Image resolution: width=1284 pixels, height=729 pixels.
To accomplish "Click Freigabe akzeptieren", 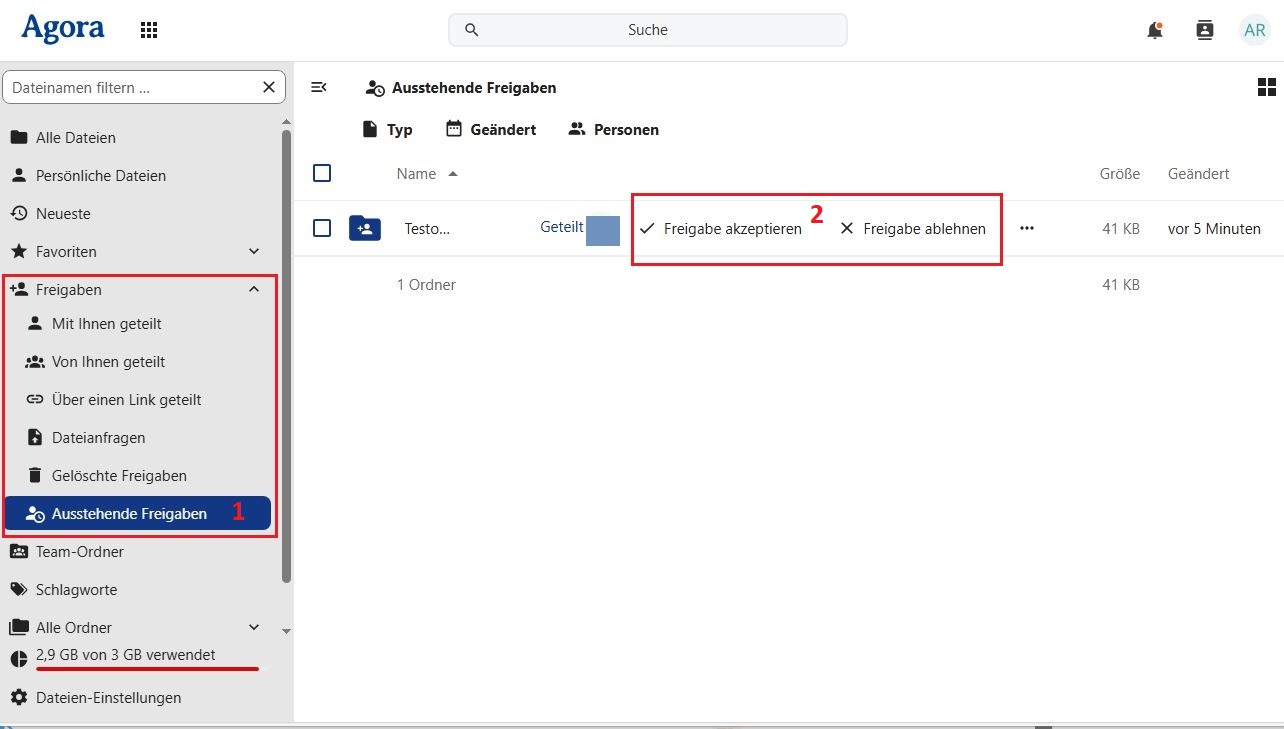I will [721, 229].
